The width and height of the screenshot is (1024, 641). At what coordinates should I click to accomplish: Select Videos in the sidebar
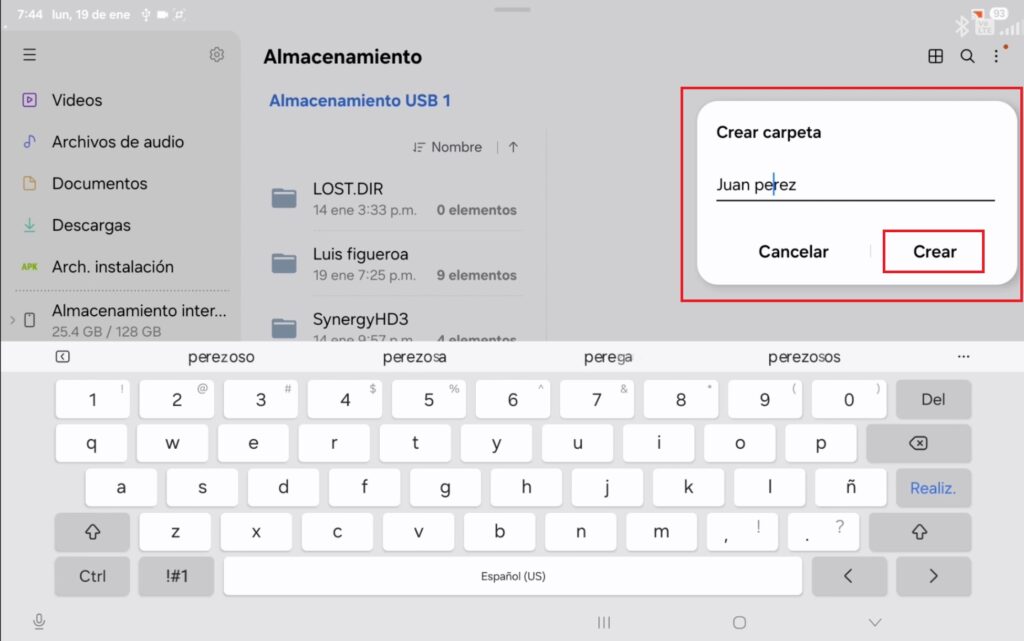[x=77, y=100]
